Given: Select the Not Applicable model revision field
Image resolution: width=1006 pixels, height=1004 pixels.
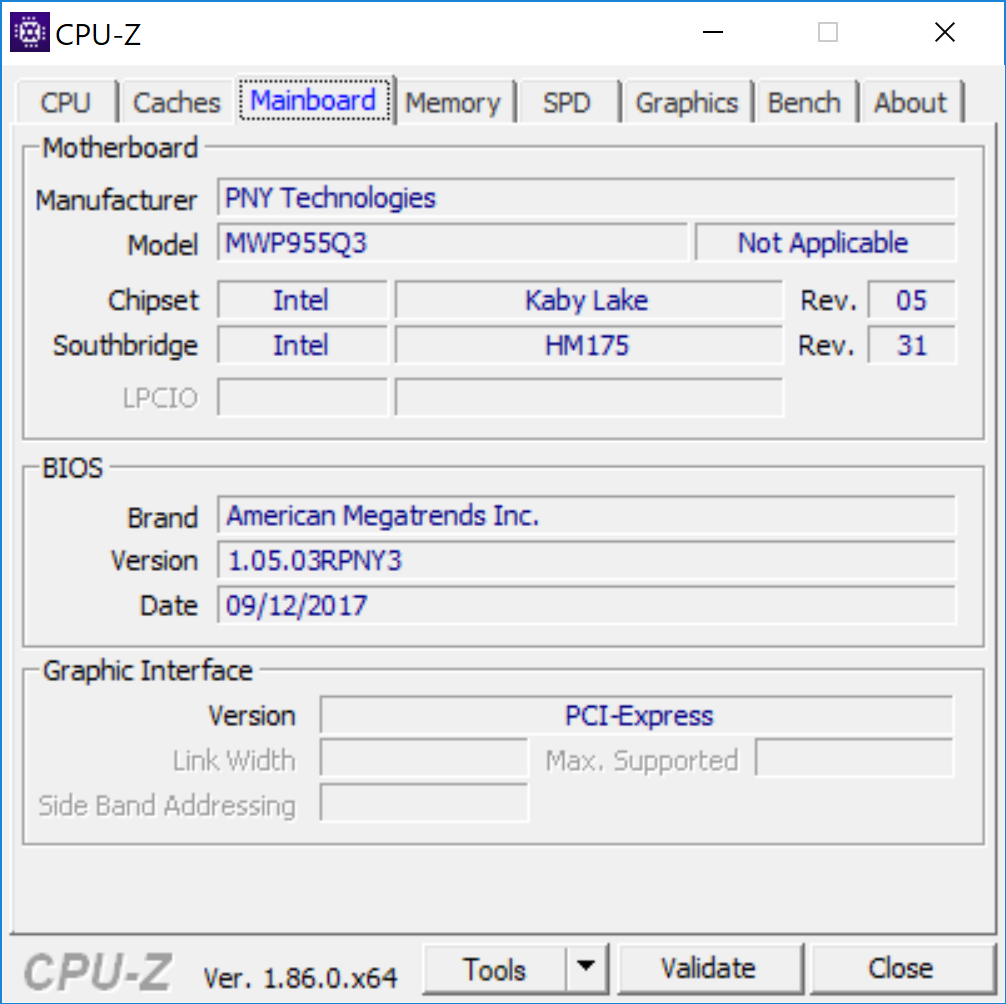Looking at the screenshot, I should pyautogui.click(x=826, y=243).
